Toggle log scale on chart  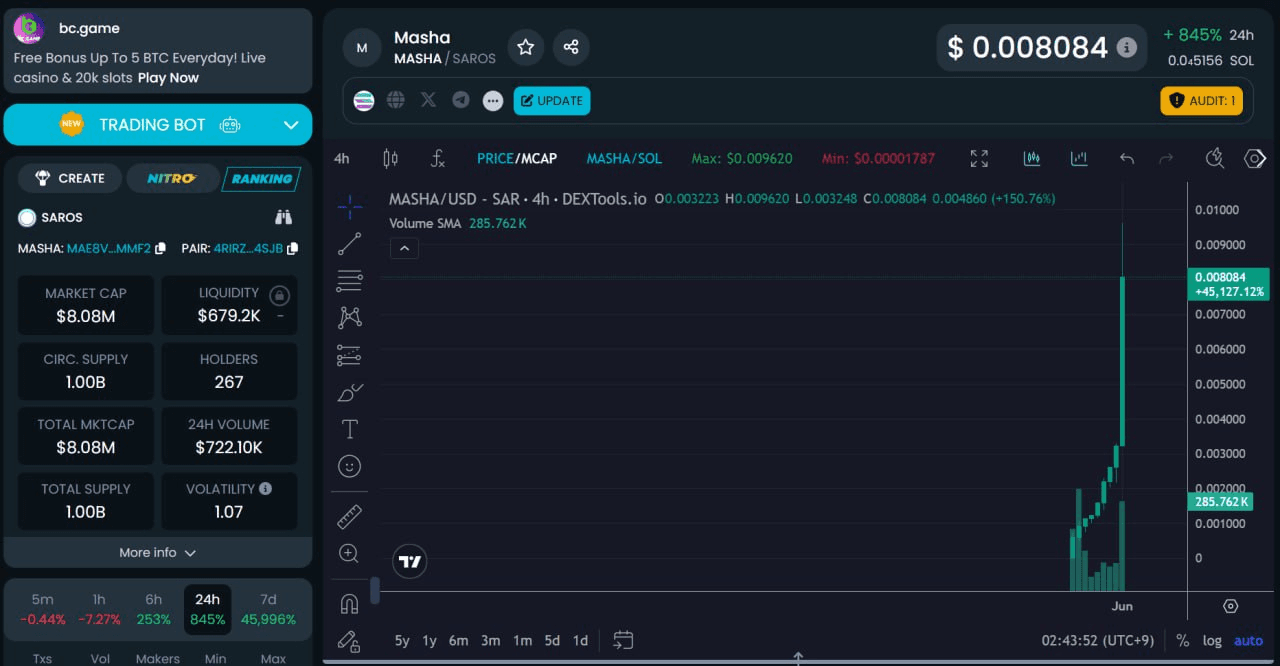(1212, 640)
